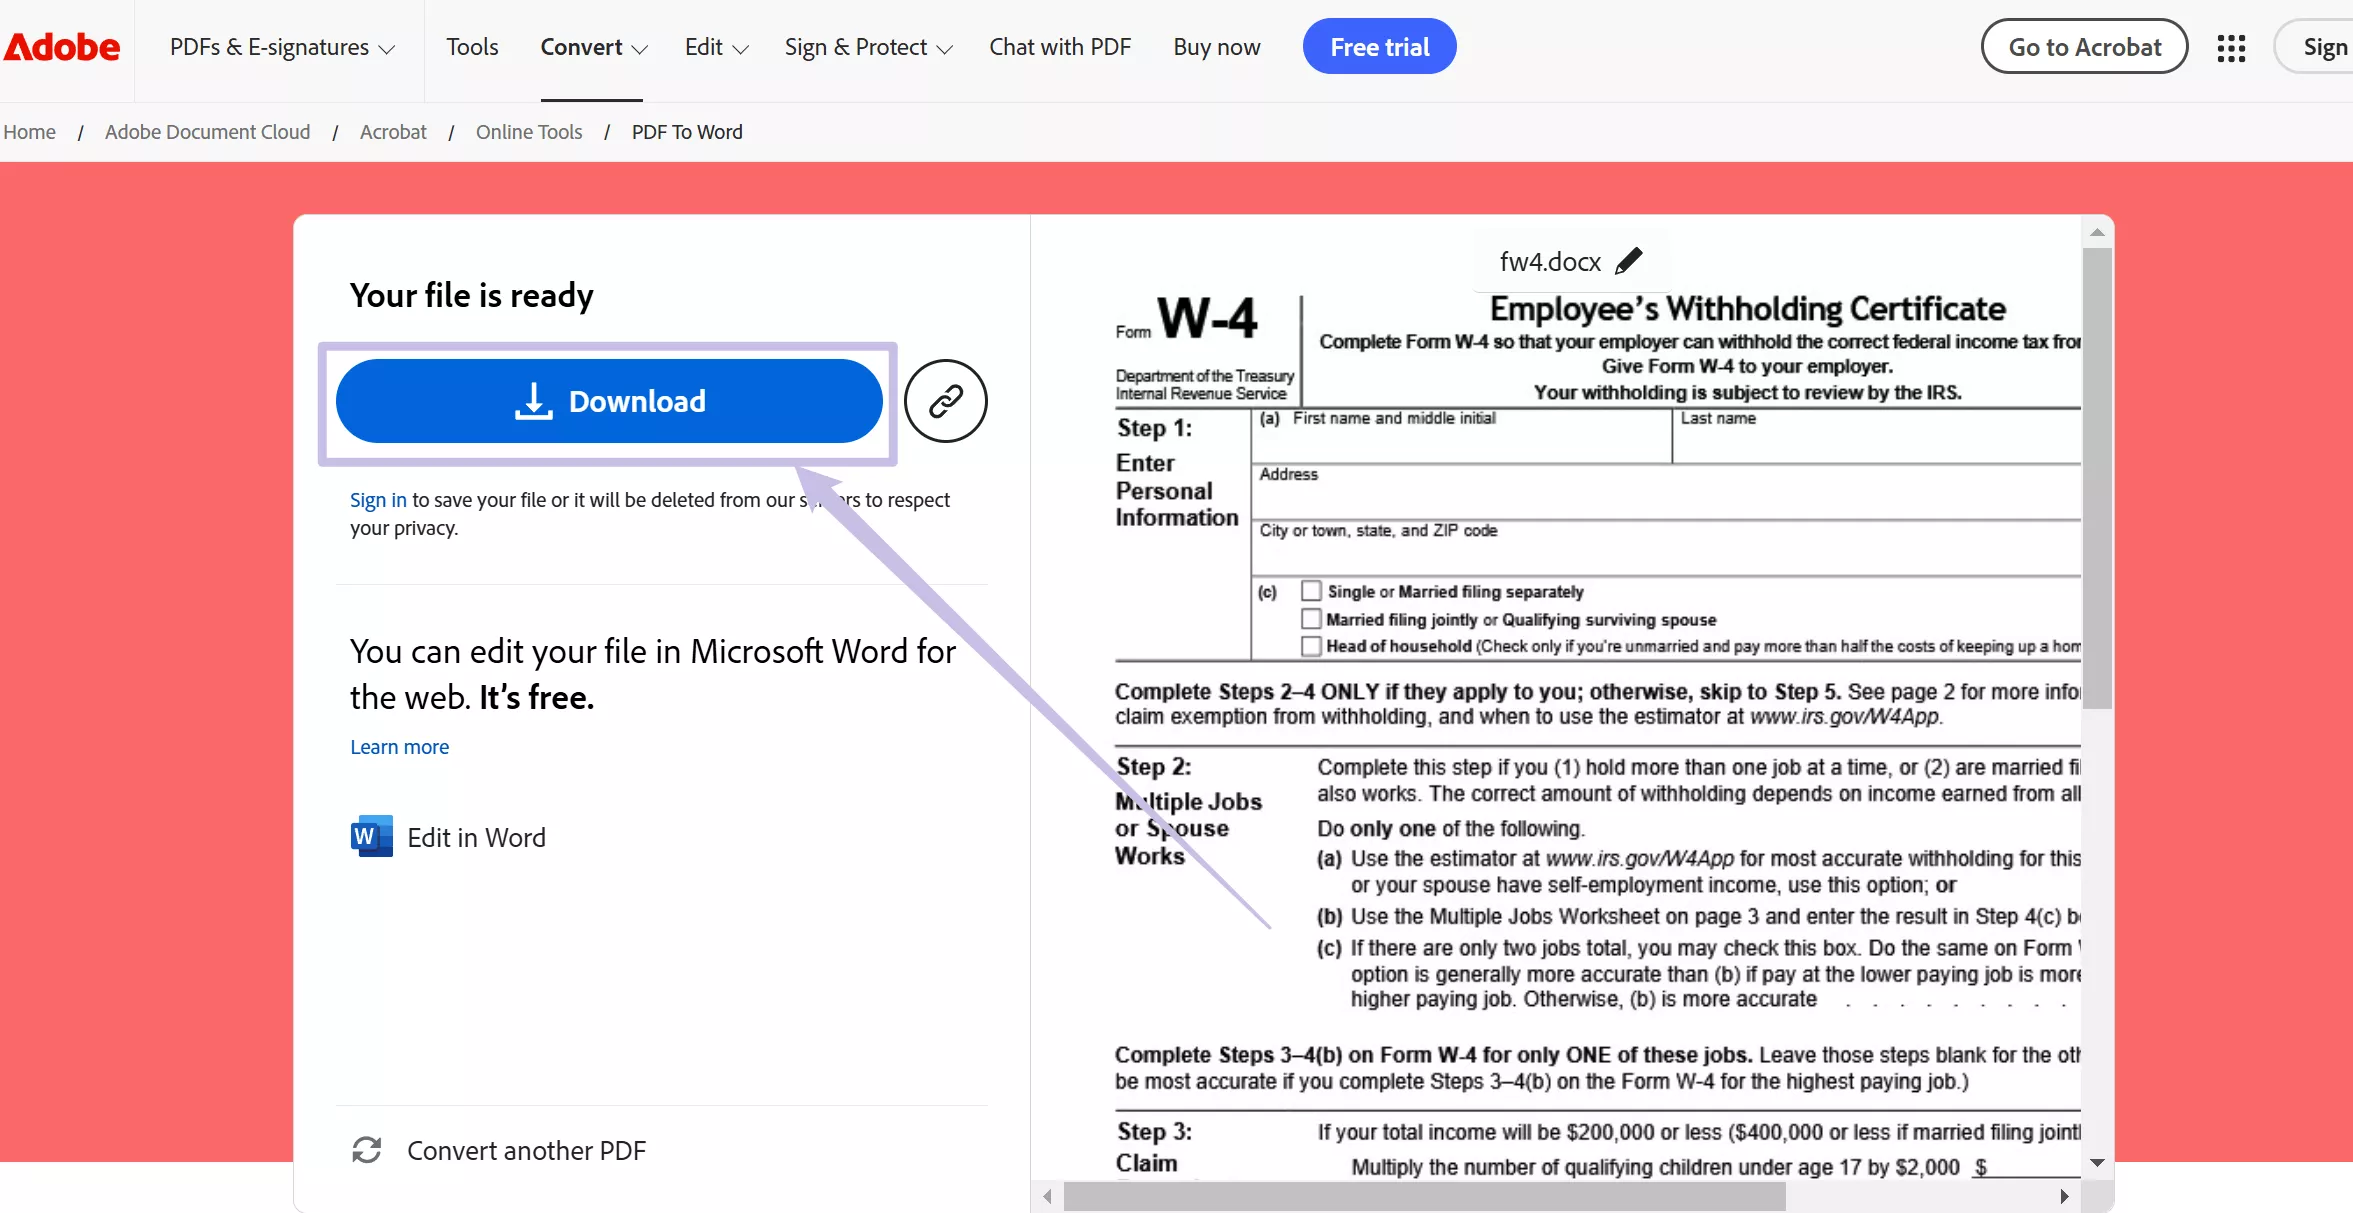
Task: Click the scroll-up arrow on the preview scrollbar
Action: coord(2097,231)
